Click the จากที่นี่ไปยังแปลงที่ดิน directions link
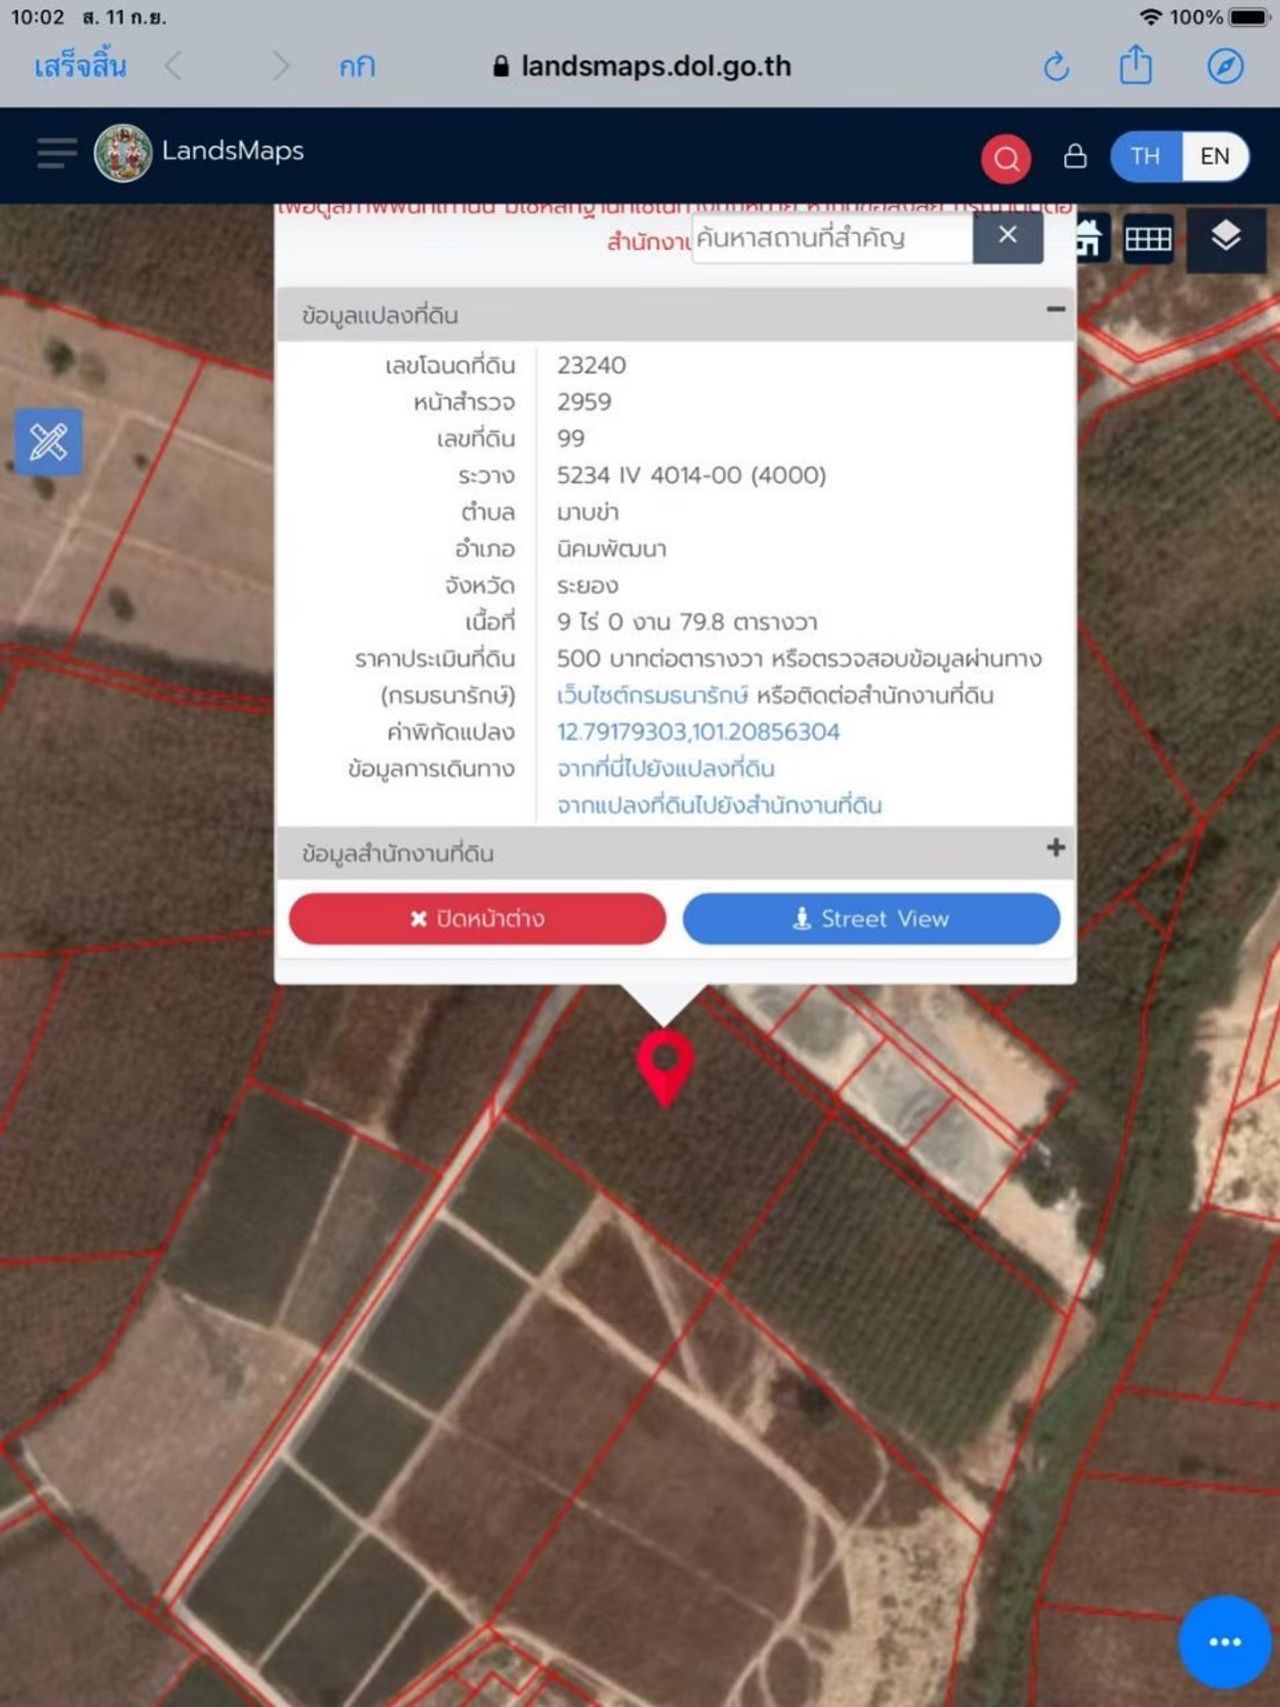Screen dimensions: 1280x1707 pos(666,769)
